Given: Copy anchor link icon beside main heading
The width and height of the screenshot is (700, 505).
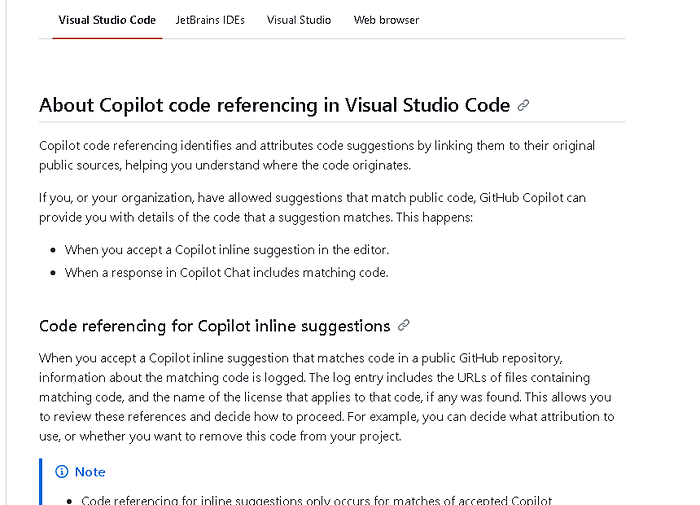Looking at the screenshot, I should click(523, 105).
